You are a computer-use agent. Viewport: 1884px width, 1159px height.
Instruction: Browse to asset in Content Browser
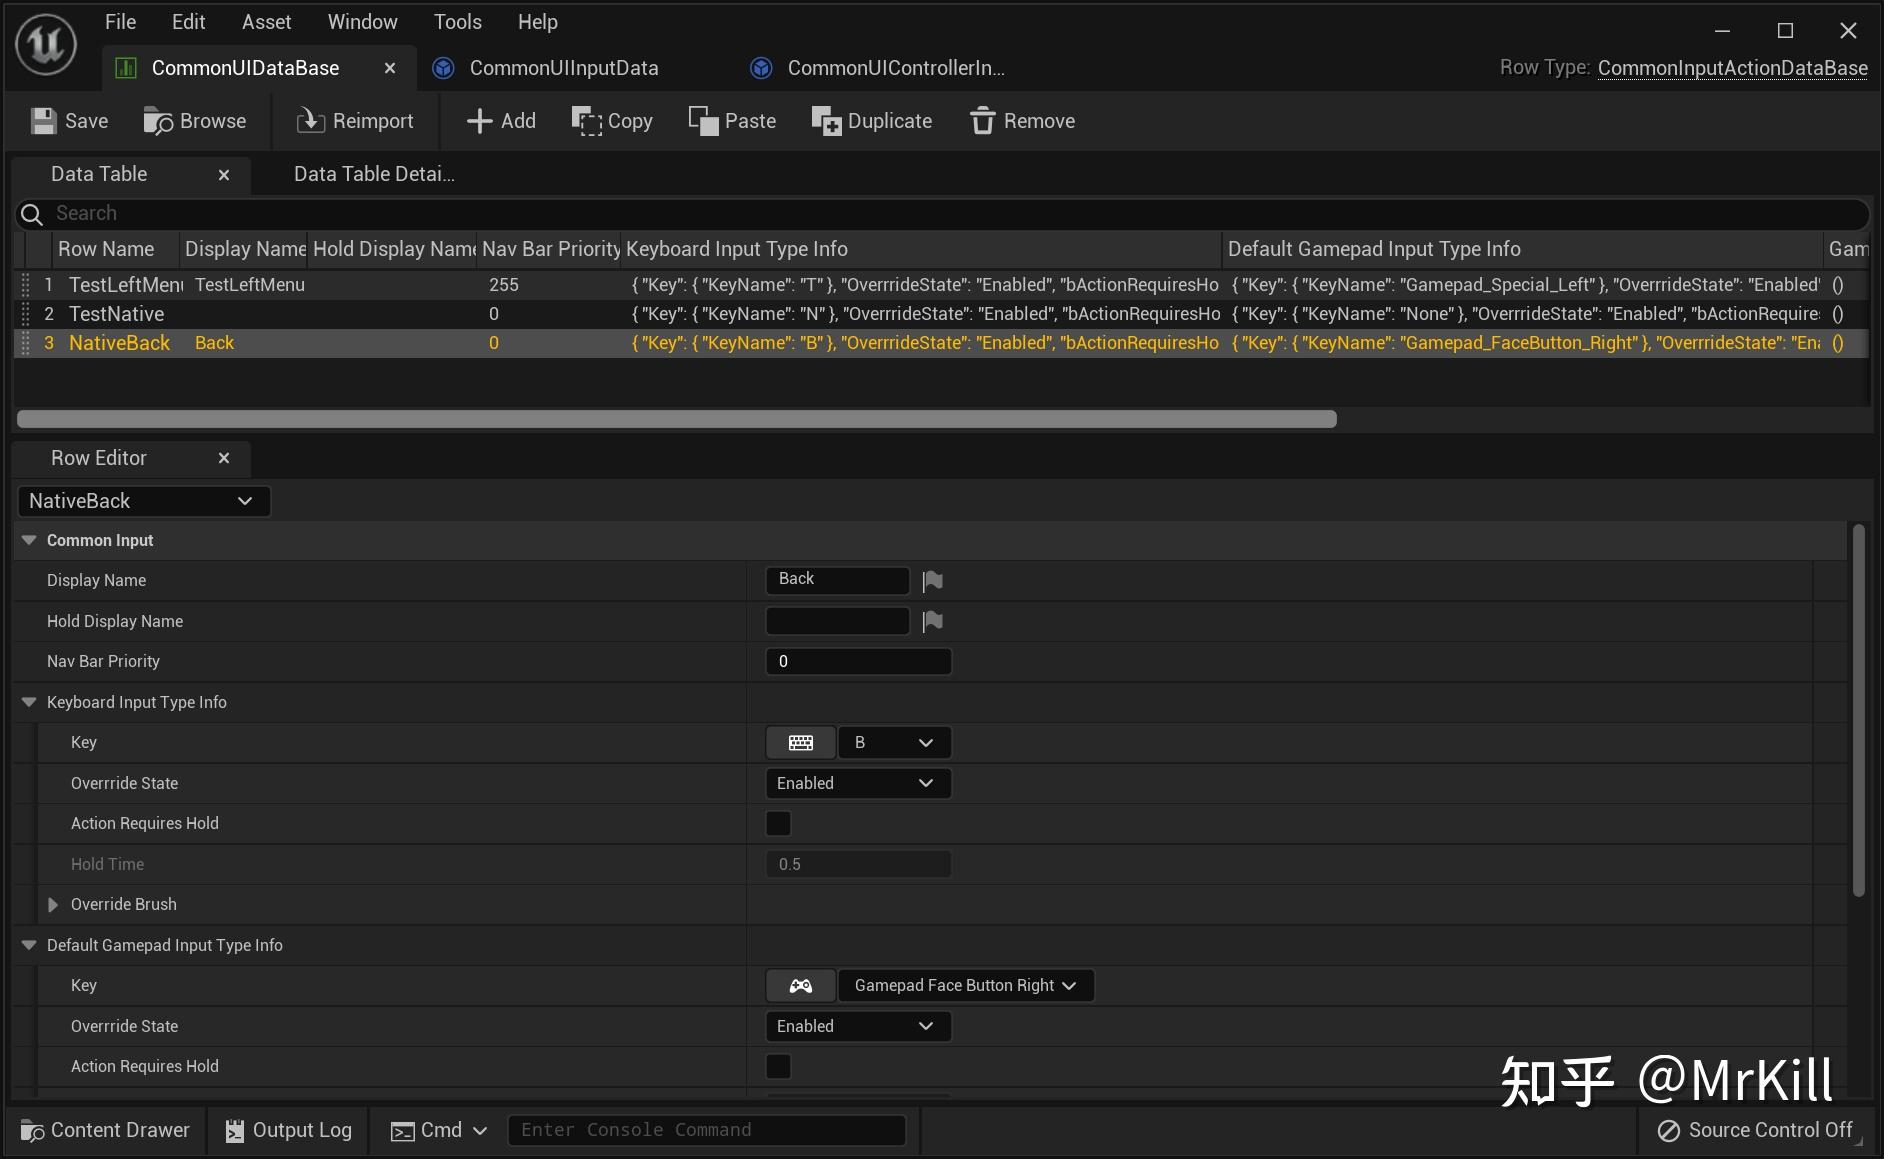[x=195, y=121]
